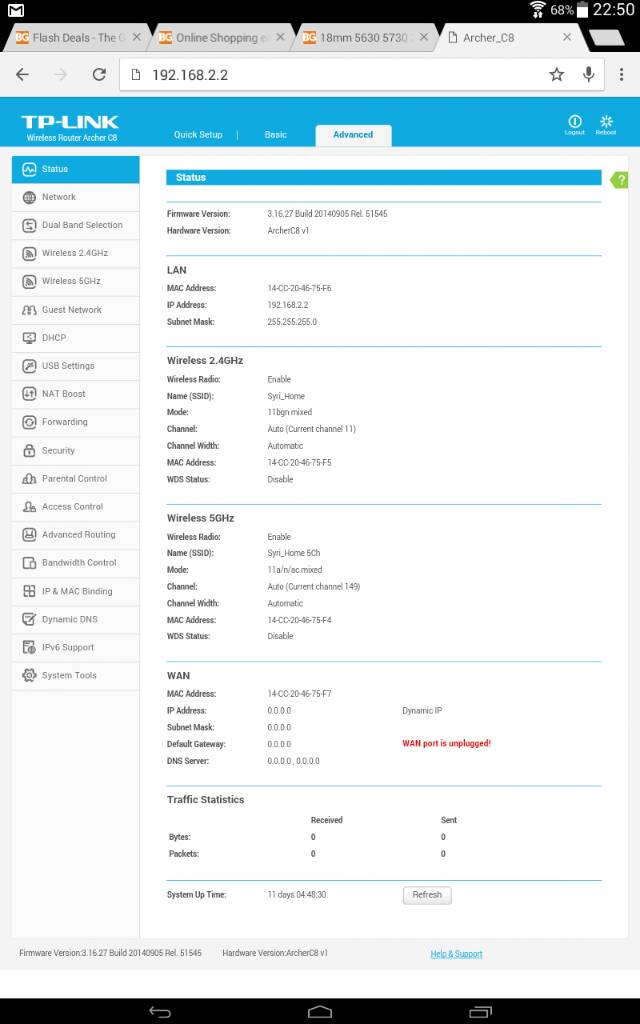The width and height of the screenshot is (640, 1024).
Task: Tap the microphone voice search icon
Action: [589, 74]
